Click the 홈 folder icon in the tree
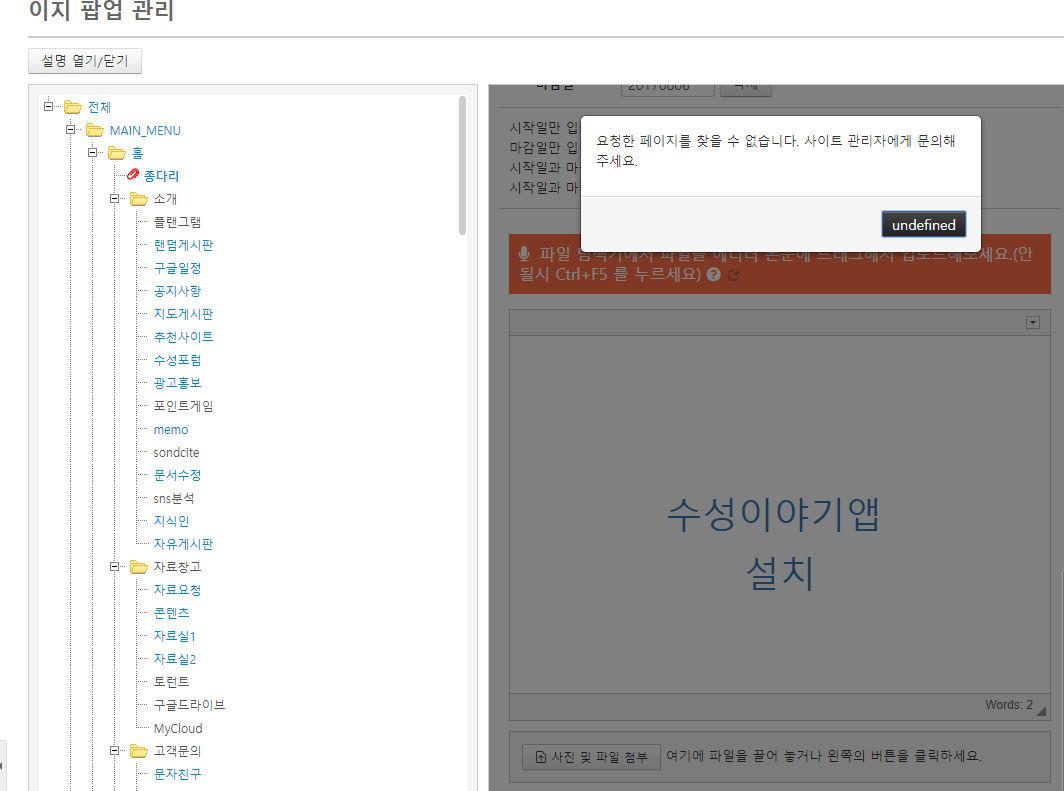1064x791 pixels. pos(118,152)
